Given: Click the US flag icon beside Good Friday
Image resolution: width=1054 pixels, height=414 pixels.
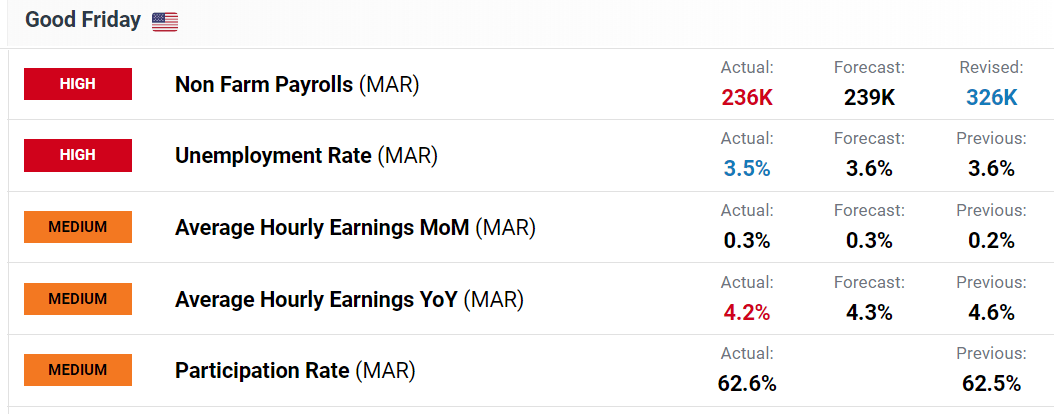Looking at the screenshot, I should pyautogui.click(x=165, y=22).
